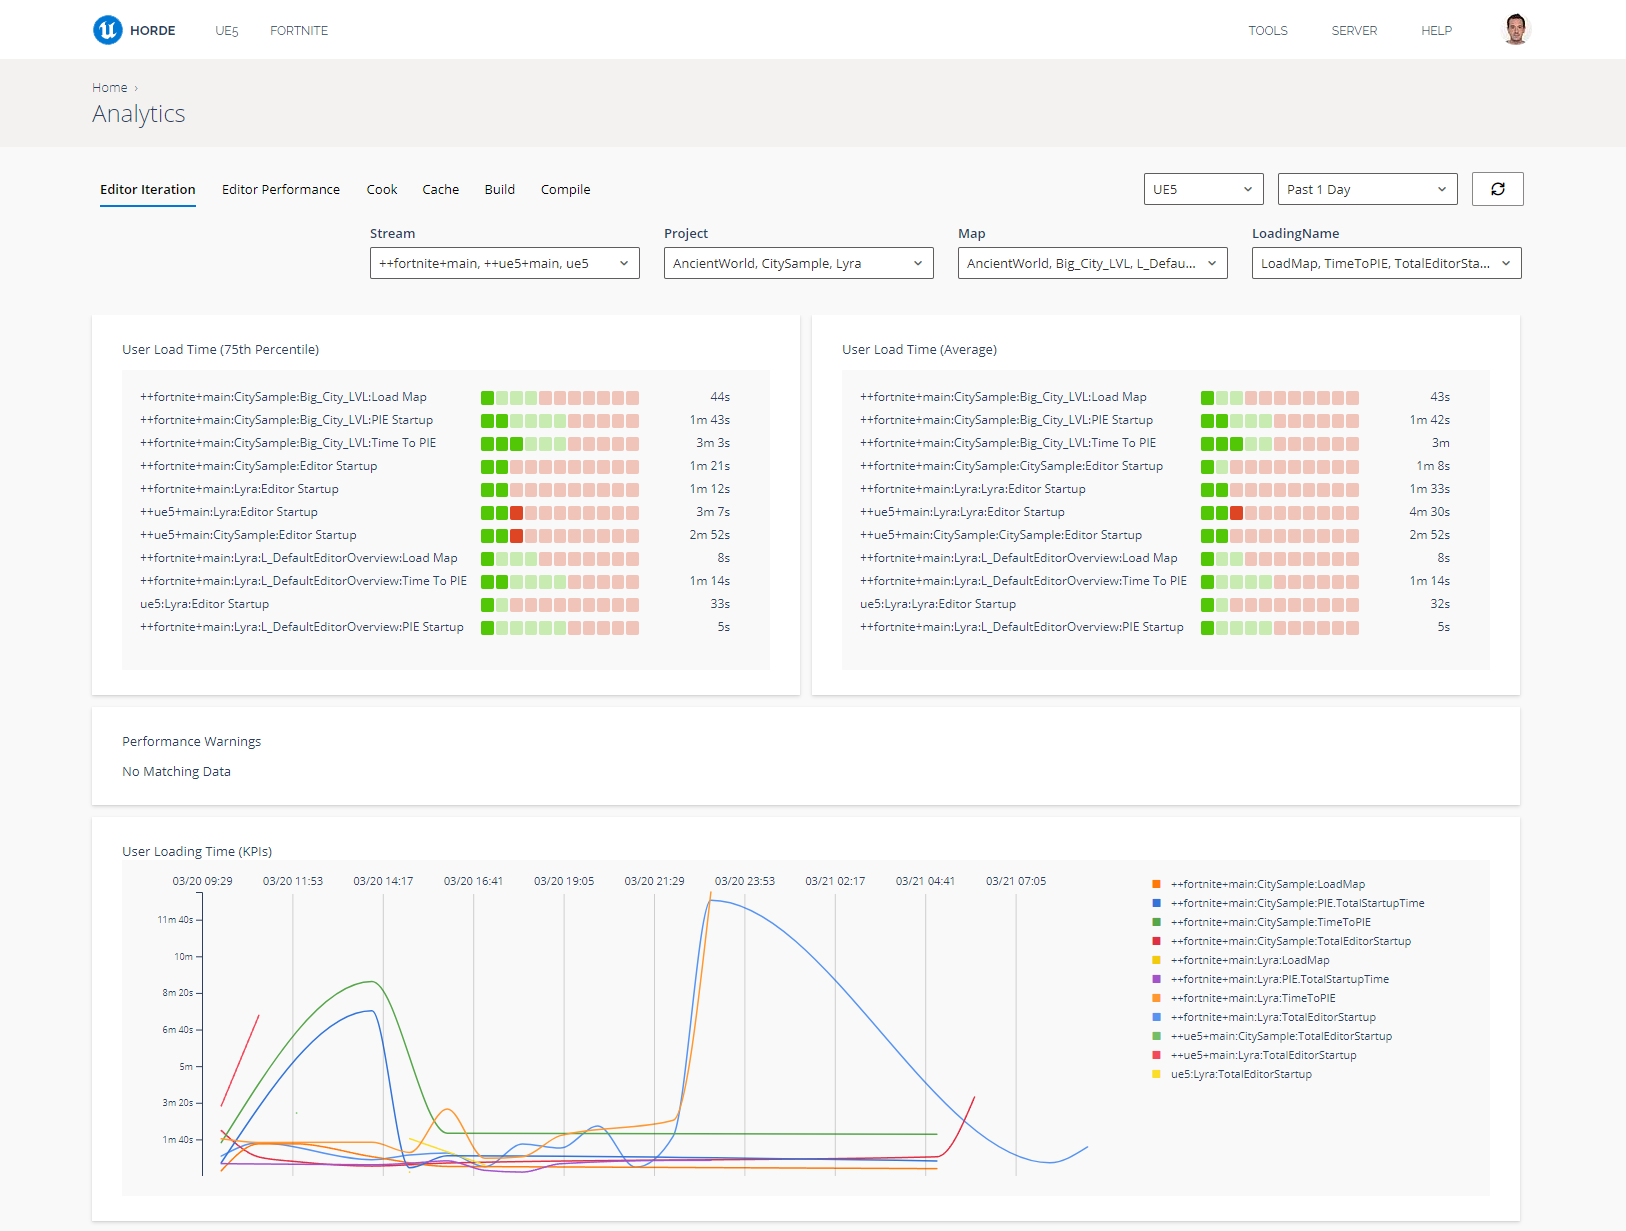Click the Home breadcrumb link
Viewport: 1626px width, 1231px height.
pos(109,88)
